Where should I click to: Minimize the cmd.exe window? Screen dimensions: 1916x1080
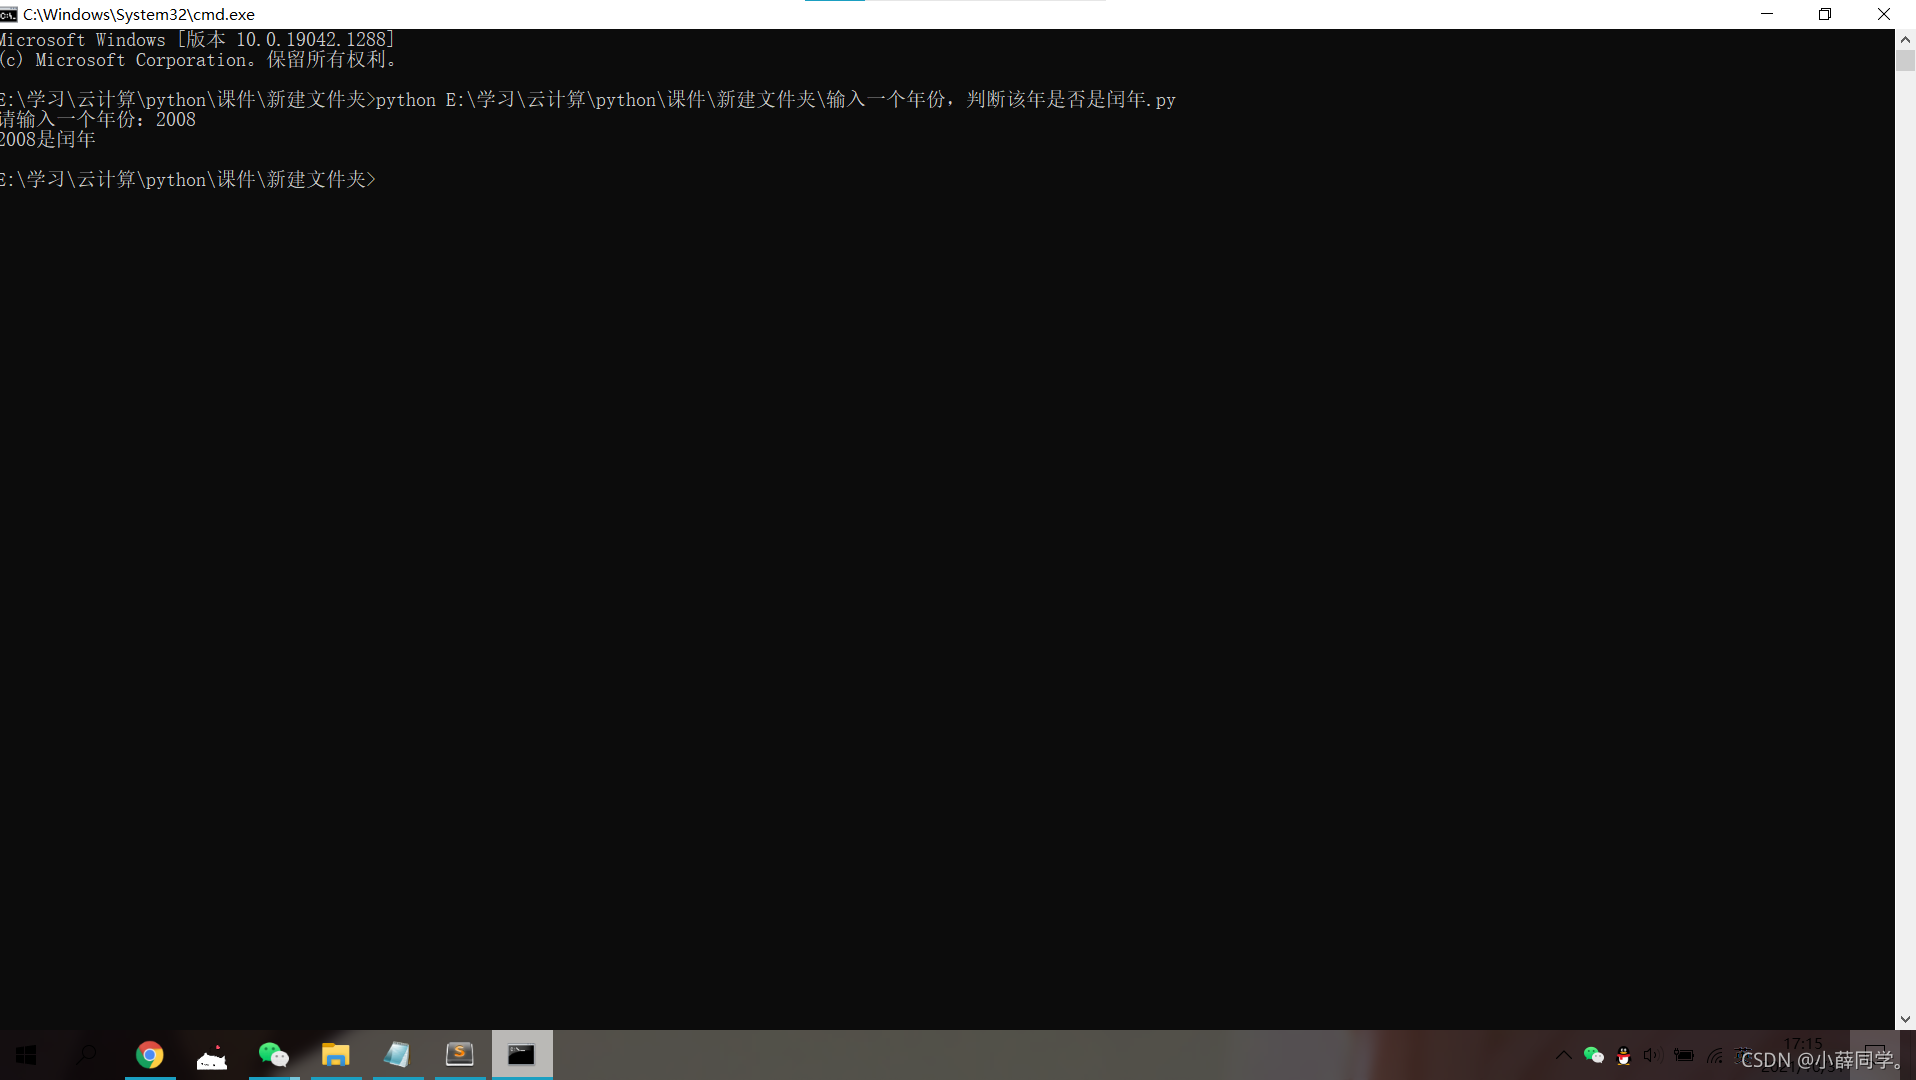pos(1767,14)
